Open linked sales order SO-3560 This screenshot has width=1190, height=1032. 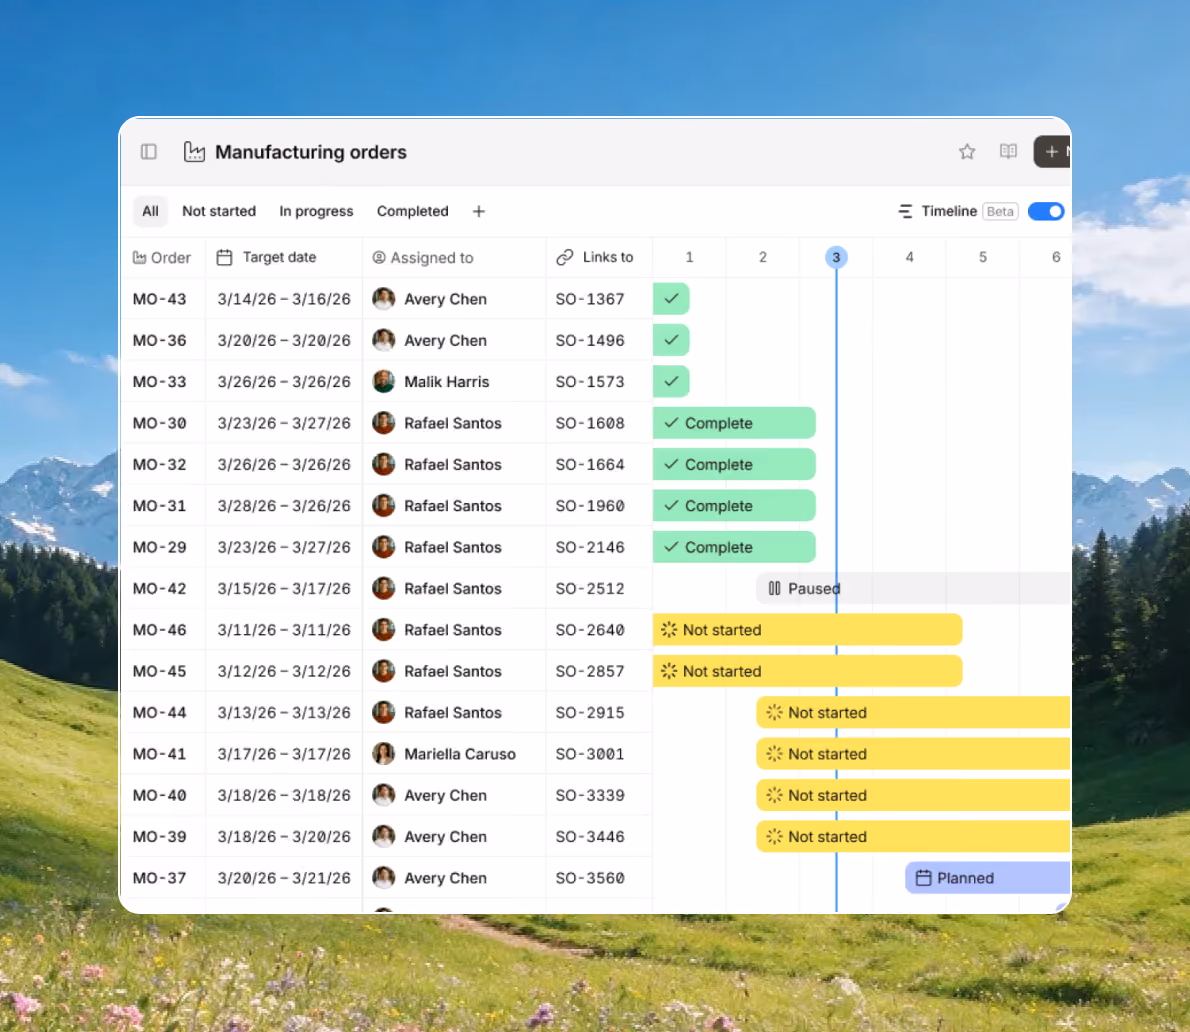[590, 878]
